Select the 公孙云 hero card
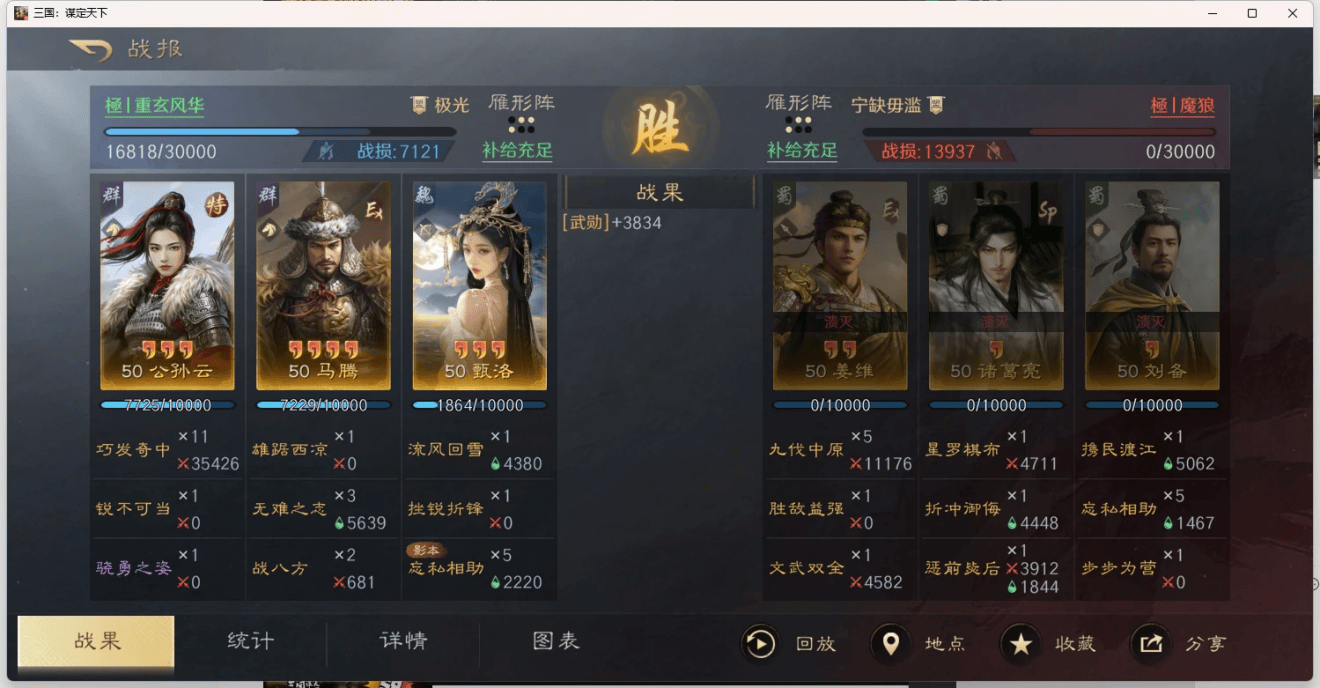 click(167, 285)
